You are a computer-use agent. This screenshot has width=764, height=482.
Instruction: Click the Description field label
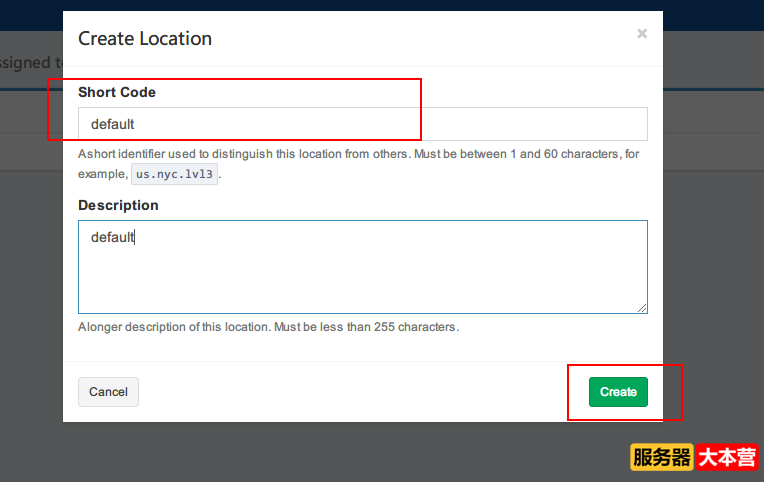pos(118,205)
